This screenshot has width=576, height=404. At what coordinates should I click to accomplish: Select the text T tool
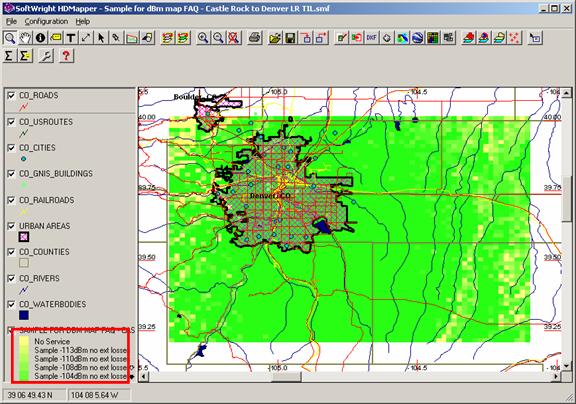coord(71,38)
